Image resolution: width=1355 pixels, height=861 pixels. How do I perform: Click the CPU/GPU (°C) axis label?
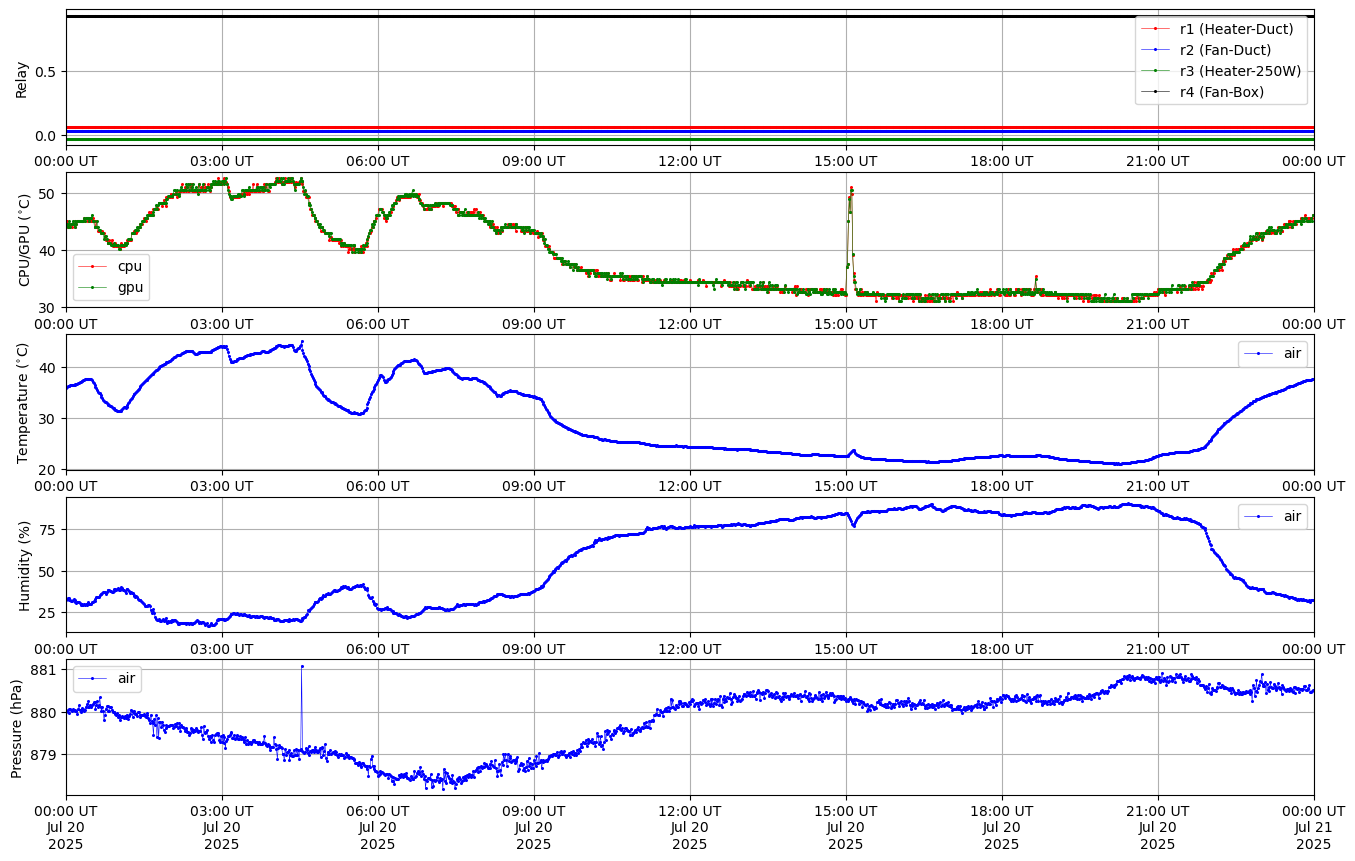25,240
